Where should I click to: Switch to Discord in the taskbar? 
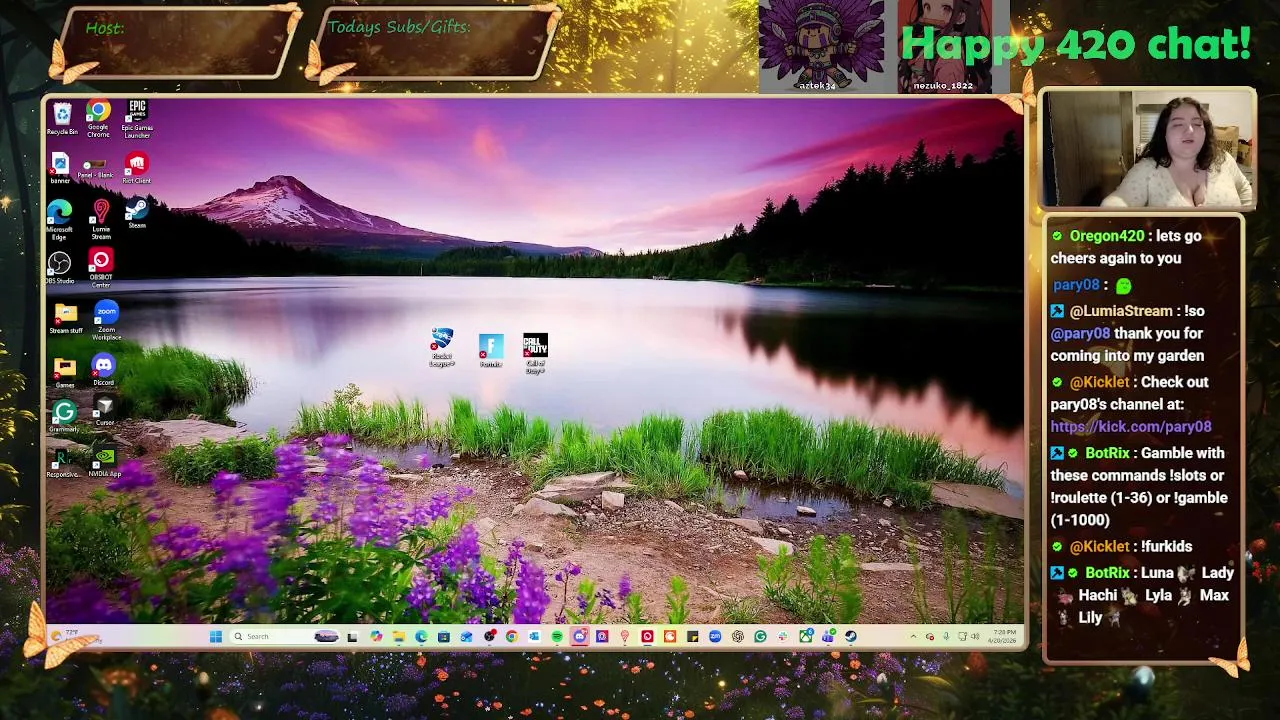579,636
